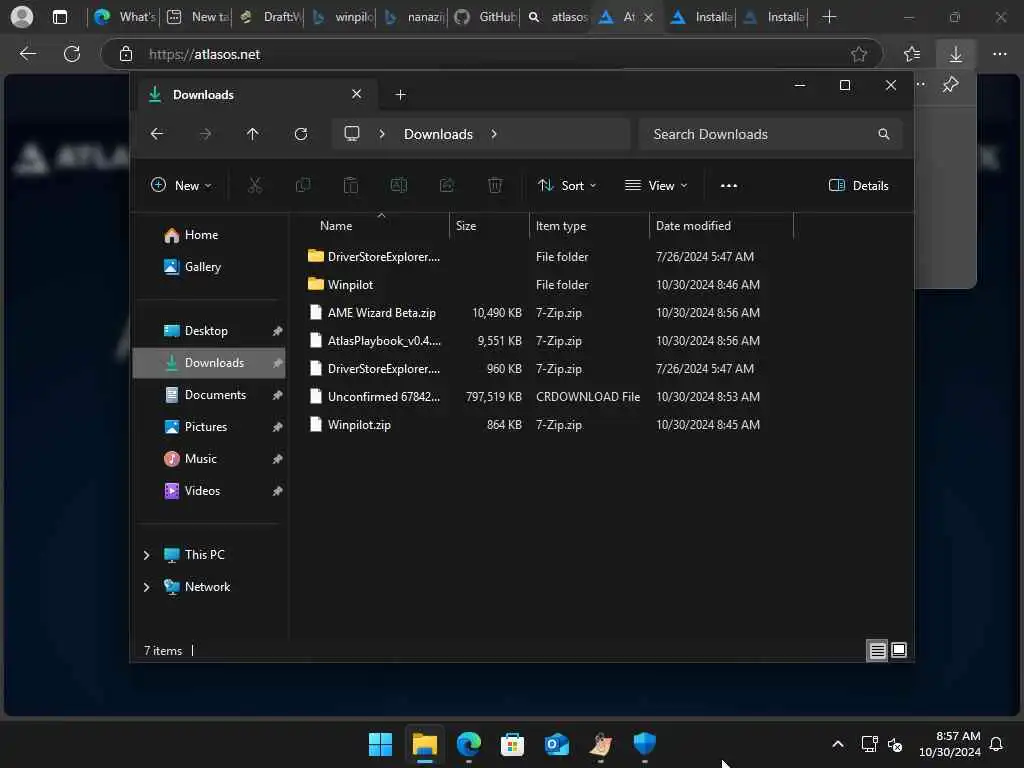1024x768 pixels.
Task: Switch to the winpilot browser tab
Action: click(343, 17)
